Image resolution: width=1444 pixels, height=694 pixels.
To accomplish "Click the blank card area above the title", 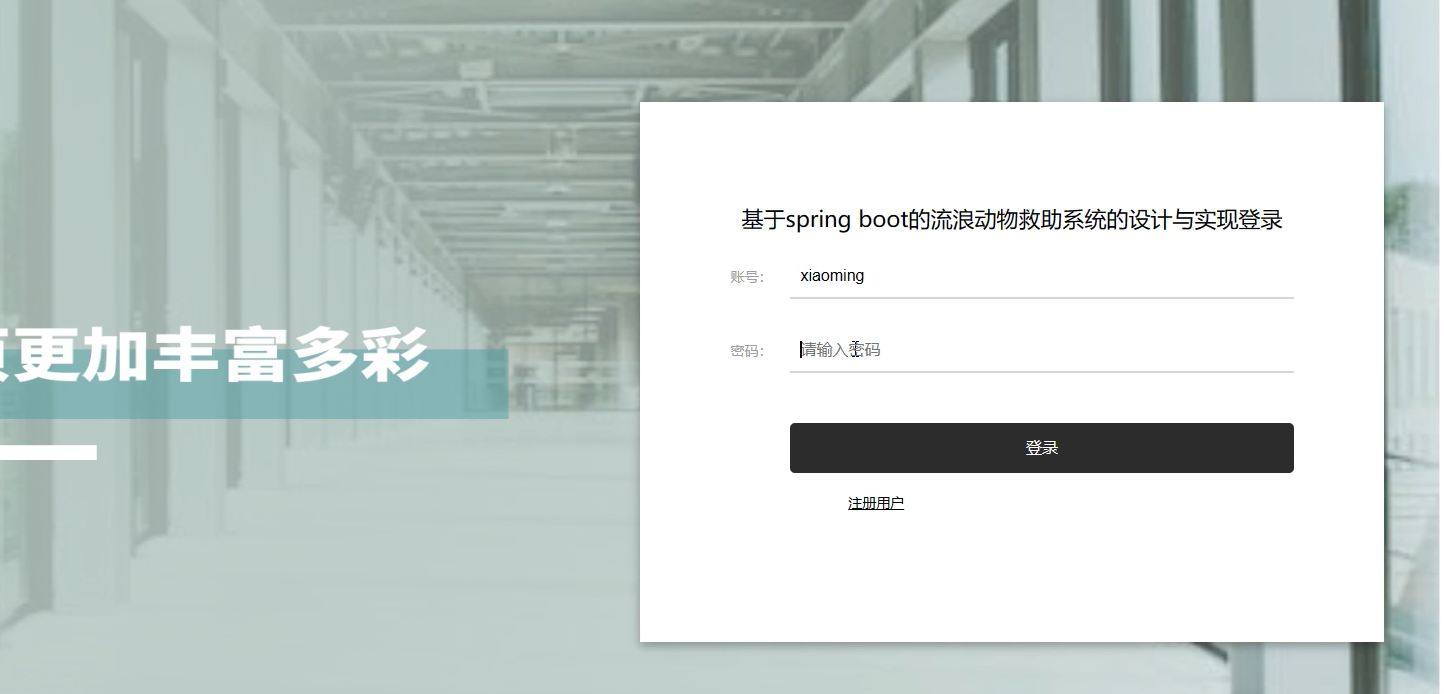I will (x=1011, y=150).
